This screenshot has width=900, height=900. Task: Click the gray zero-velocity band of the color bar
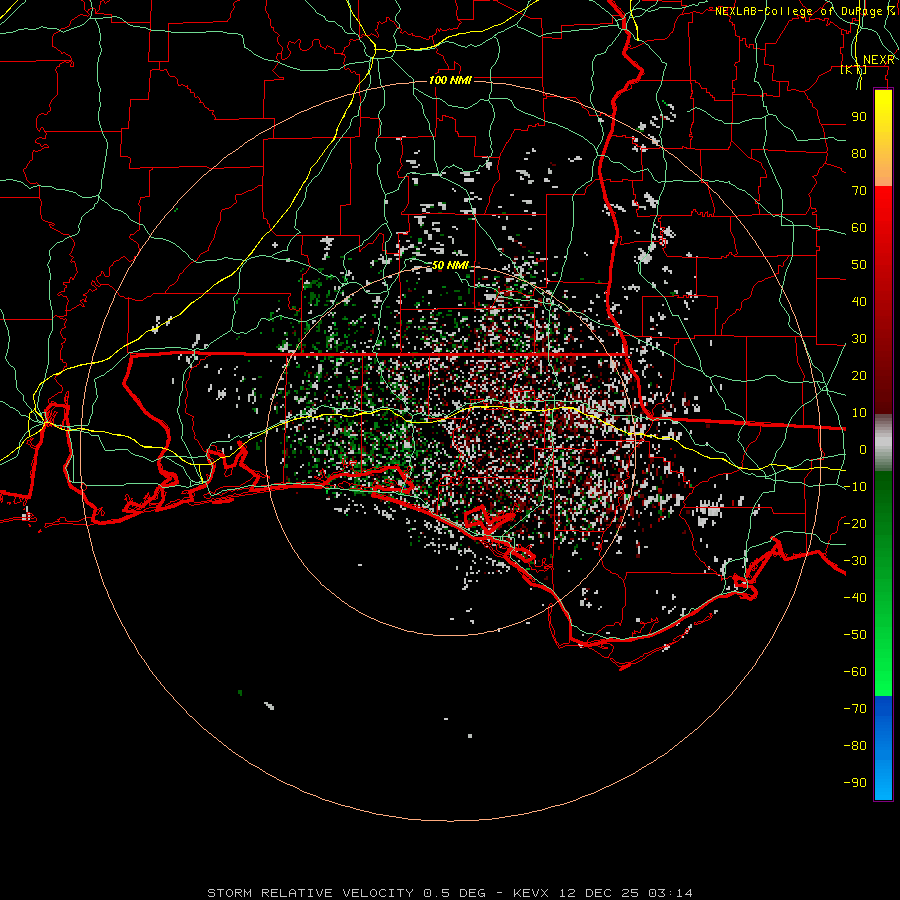(883, 443)
